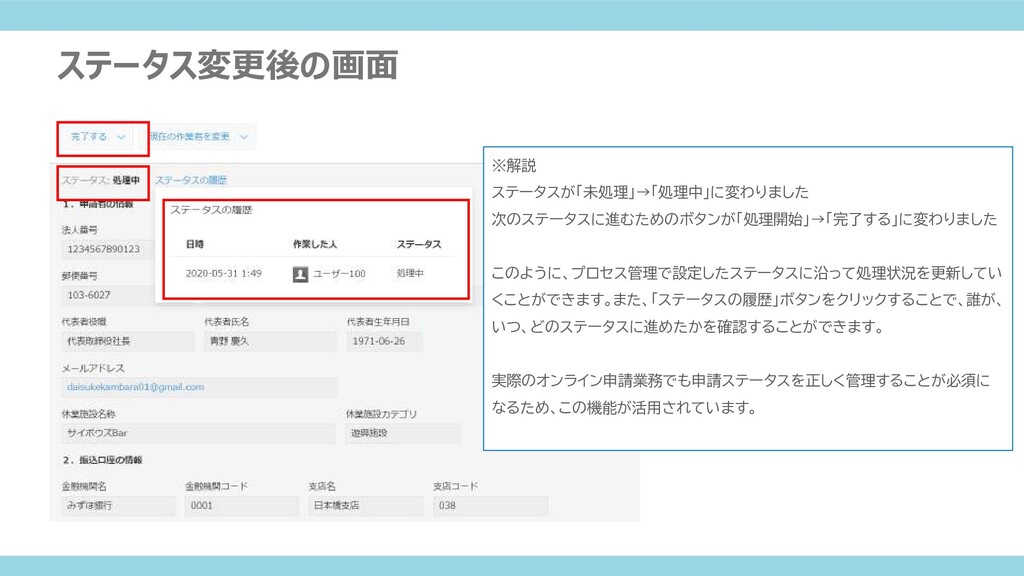Click 金融機関コード field 0001
1024x576 pixels.
(x=241, y=505)
